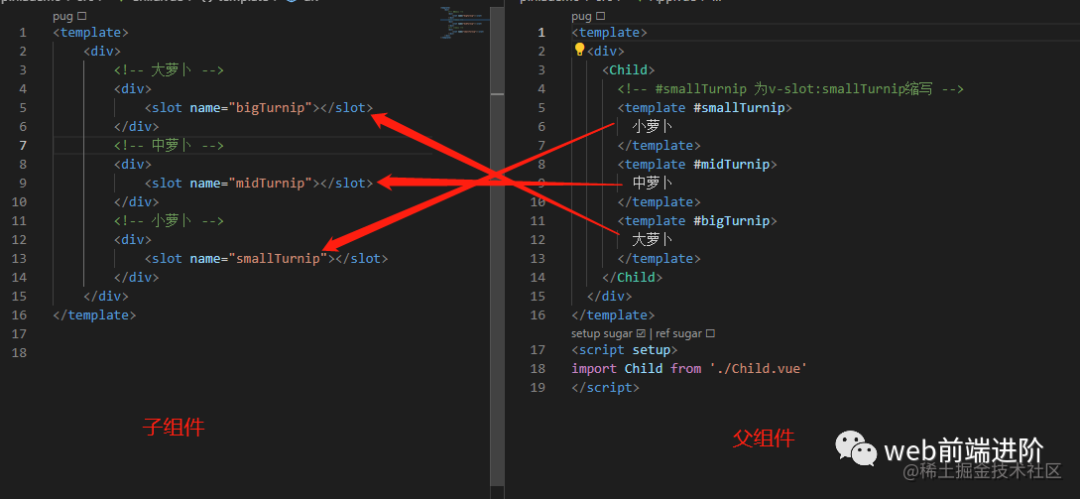Click the '<script setup>' line
The height and width of the screenshot is (499, 1080).
625,350
